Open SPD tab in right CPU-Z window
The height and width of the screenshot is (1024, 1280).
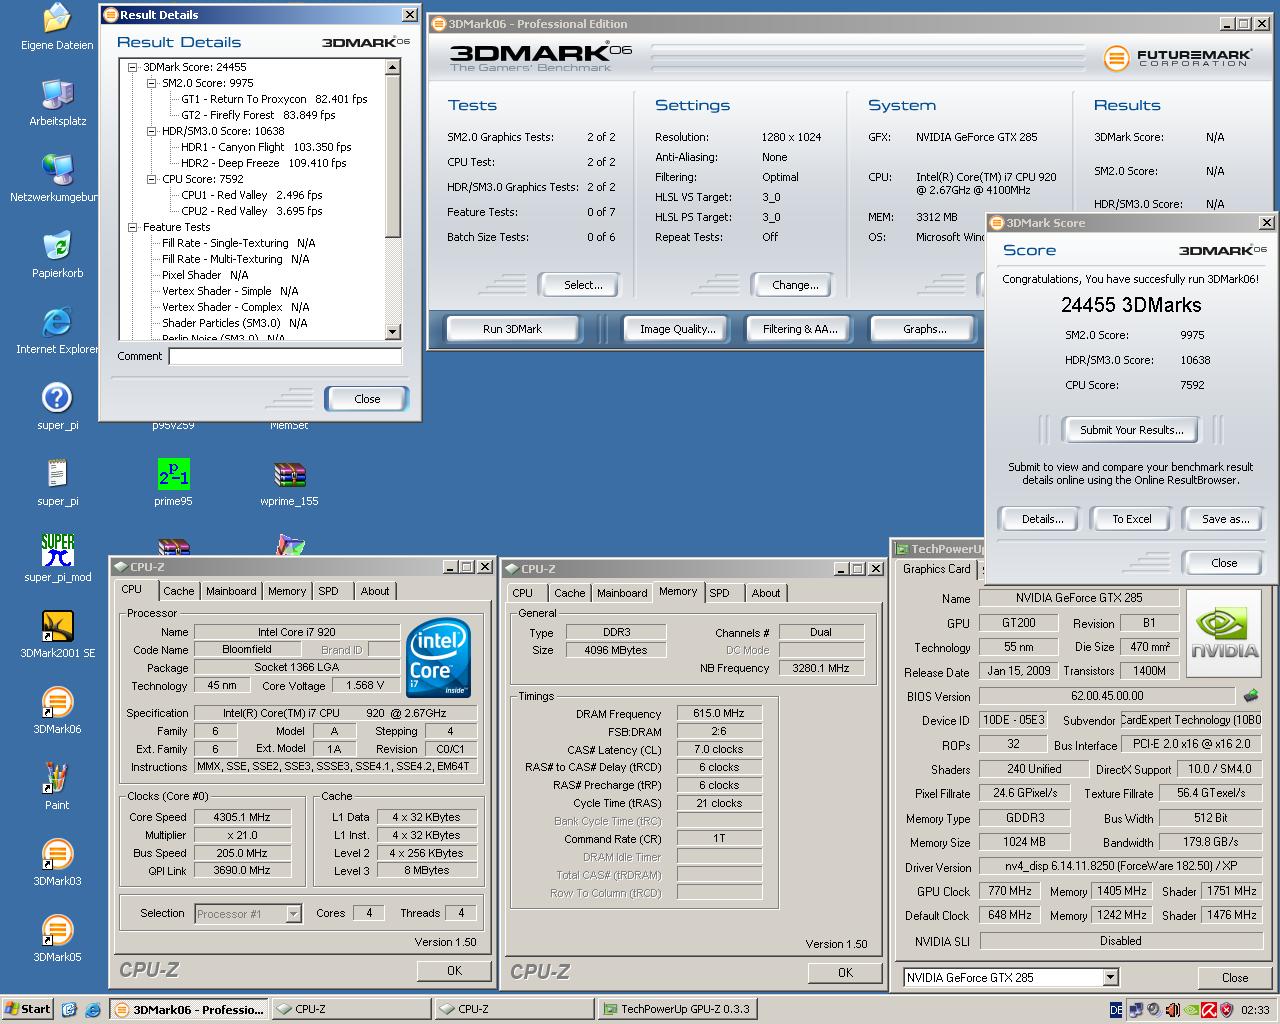coord(719,593)
